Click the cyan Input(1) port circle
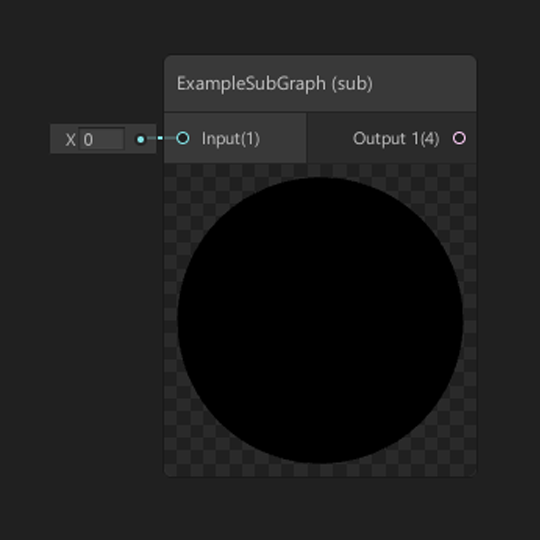 coord(183,138)
